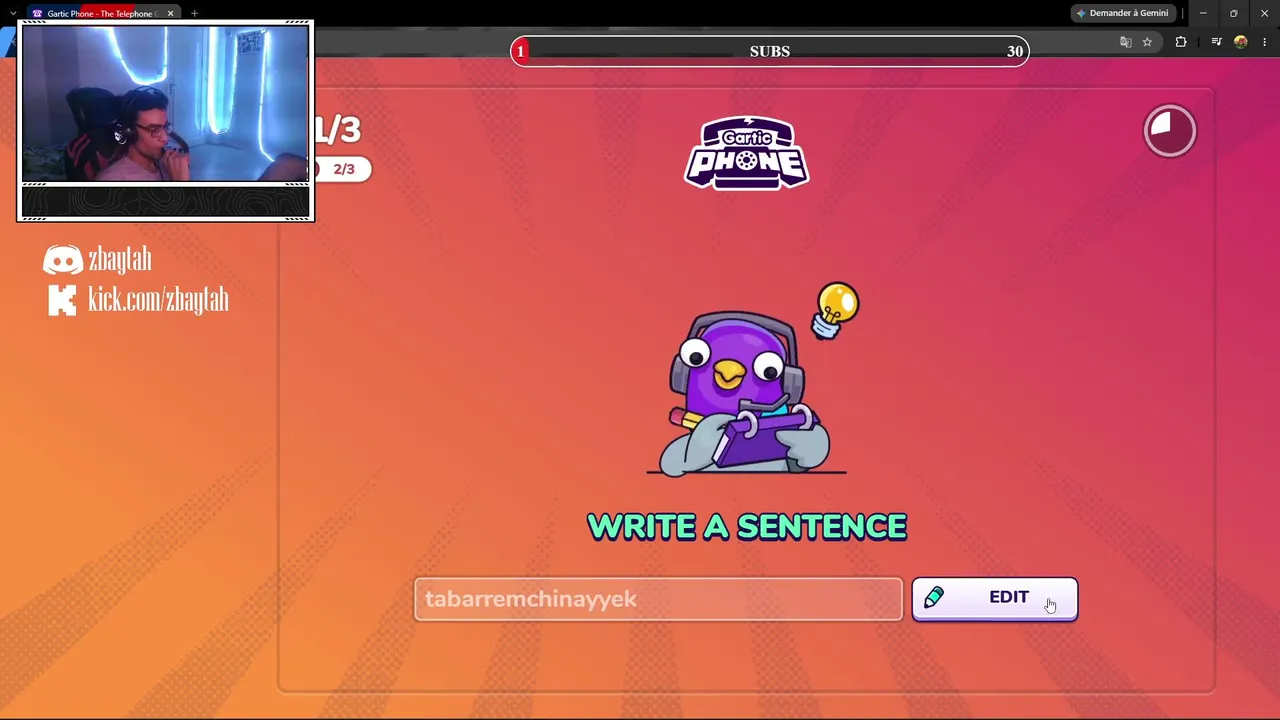Expand the tab search dropdown arrow
This screenshot has height=720, width=1280.
click(13, 13)
